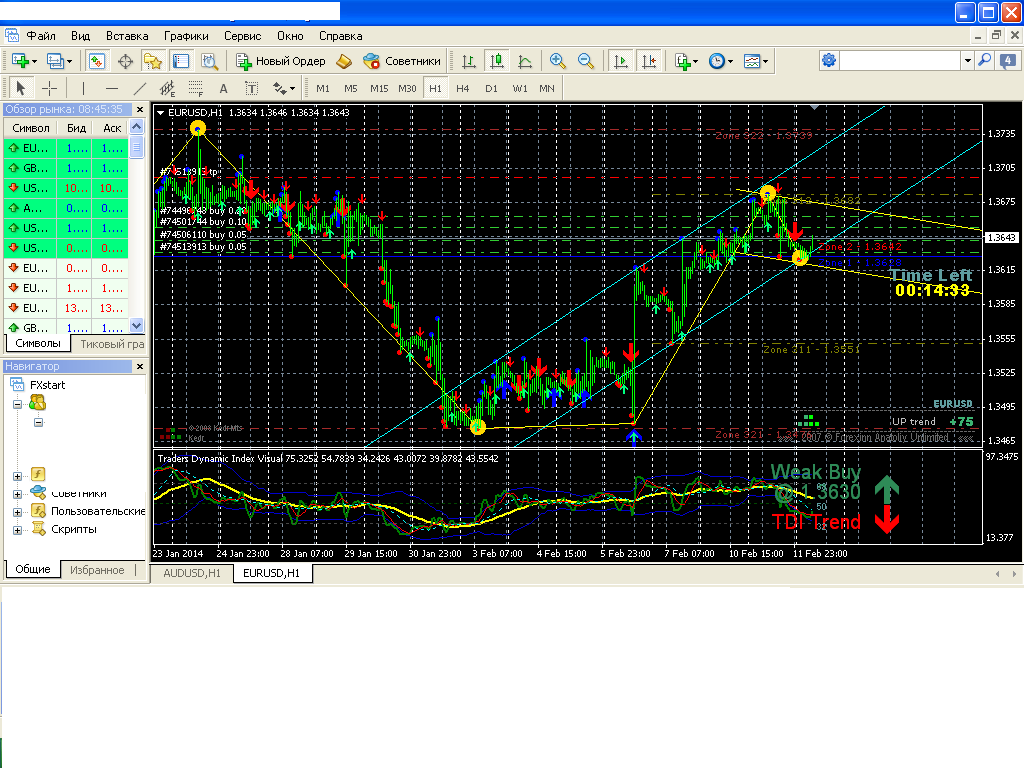Image resolution: width=1024 pixels, height=768 pixels.
Task: Open the Графики menu
Action: (186, 35)
